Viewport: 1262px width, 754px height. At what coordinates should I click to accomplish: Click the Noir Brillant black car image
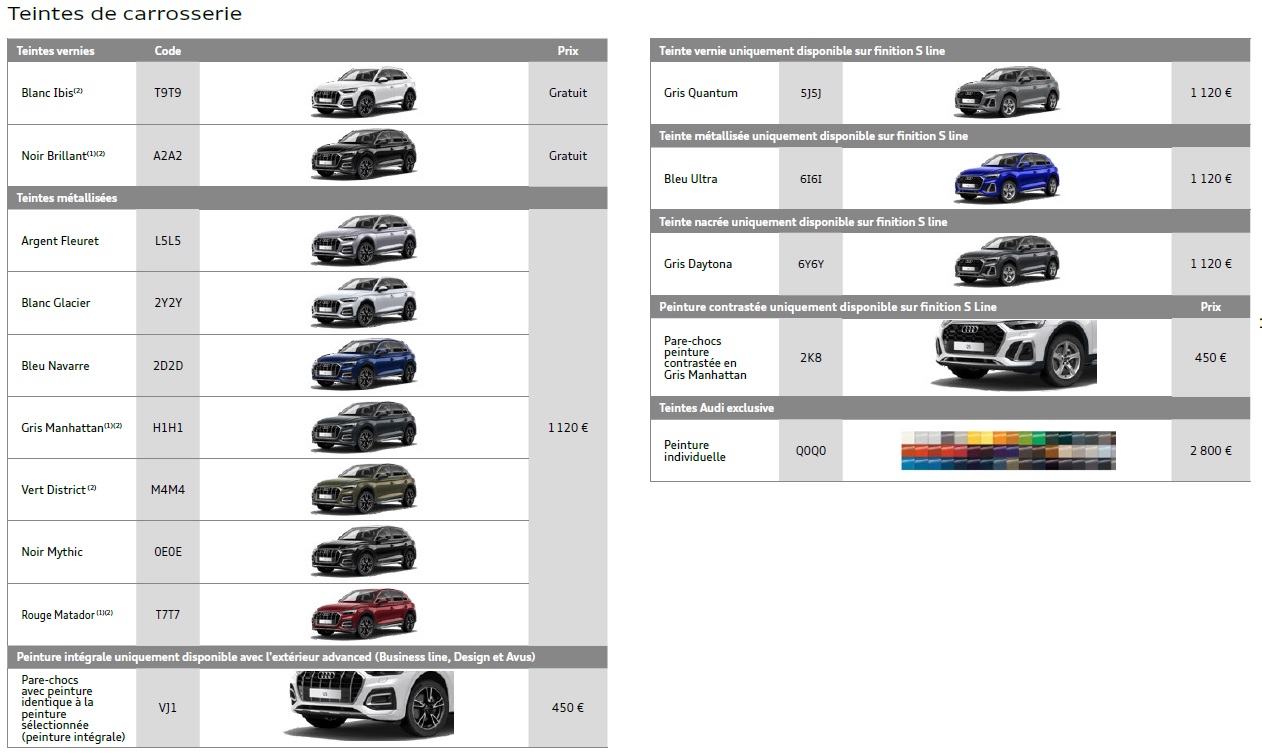(x=364, y=155)
